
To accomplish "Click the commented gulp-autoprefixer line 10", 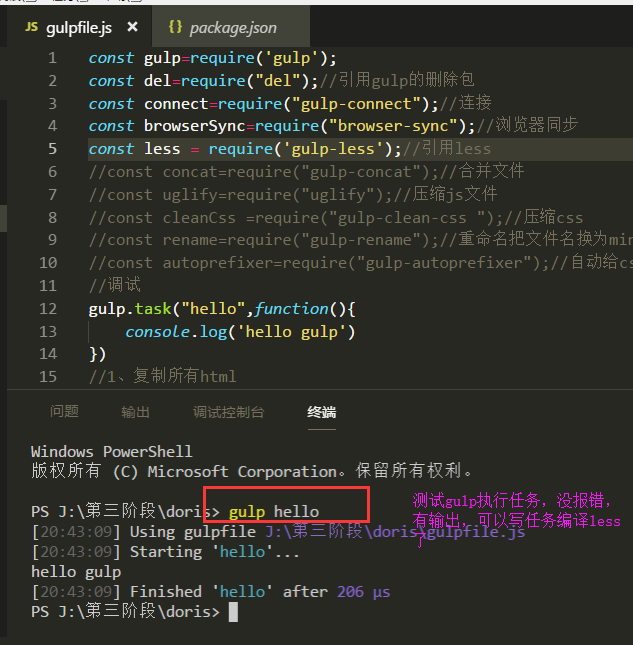I will 361,262.
